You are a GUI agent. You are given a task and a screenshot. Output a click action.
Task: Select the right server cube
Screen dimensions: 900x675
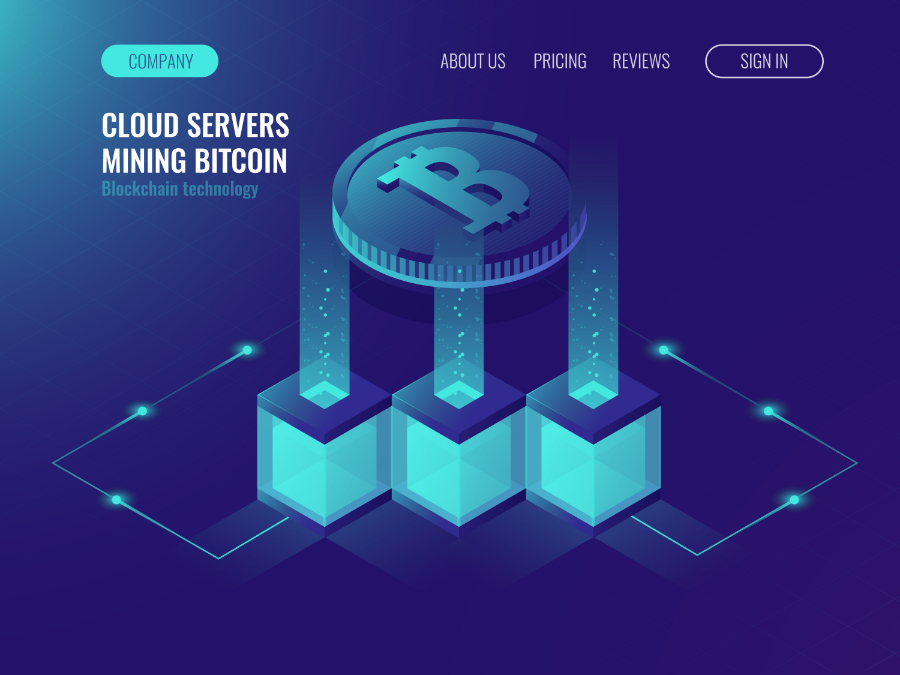tap(593, 455)
